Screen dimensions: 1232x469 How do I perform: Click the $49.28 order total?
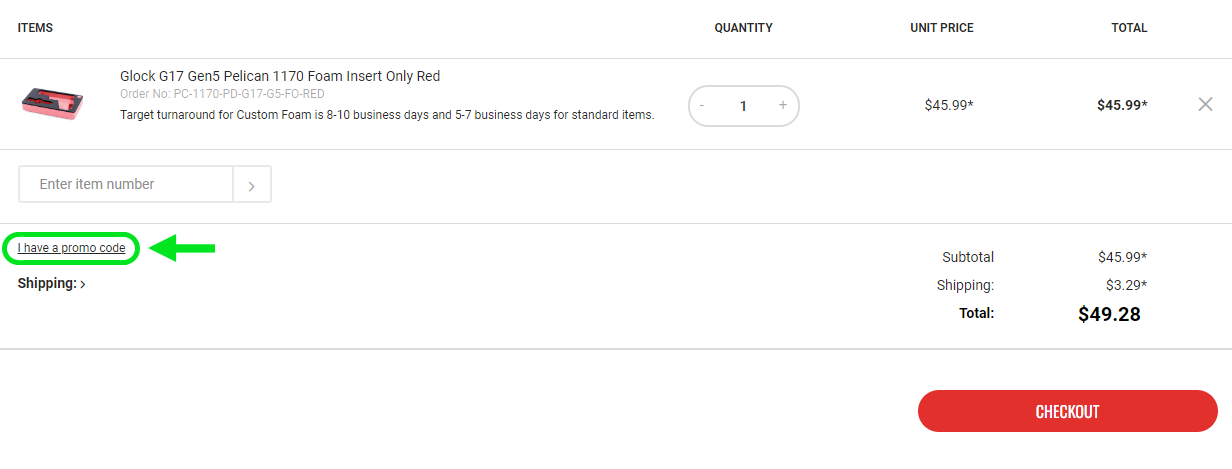[1108, 314]
